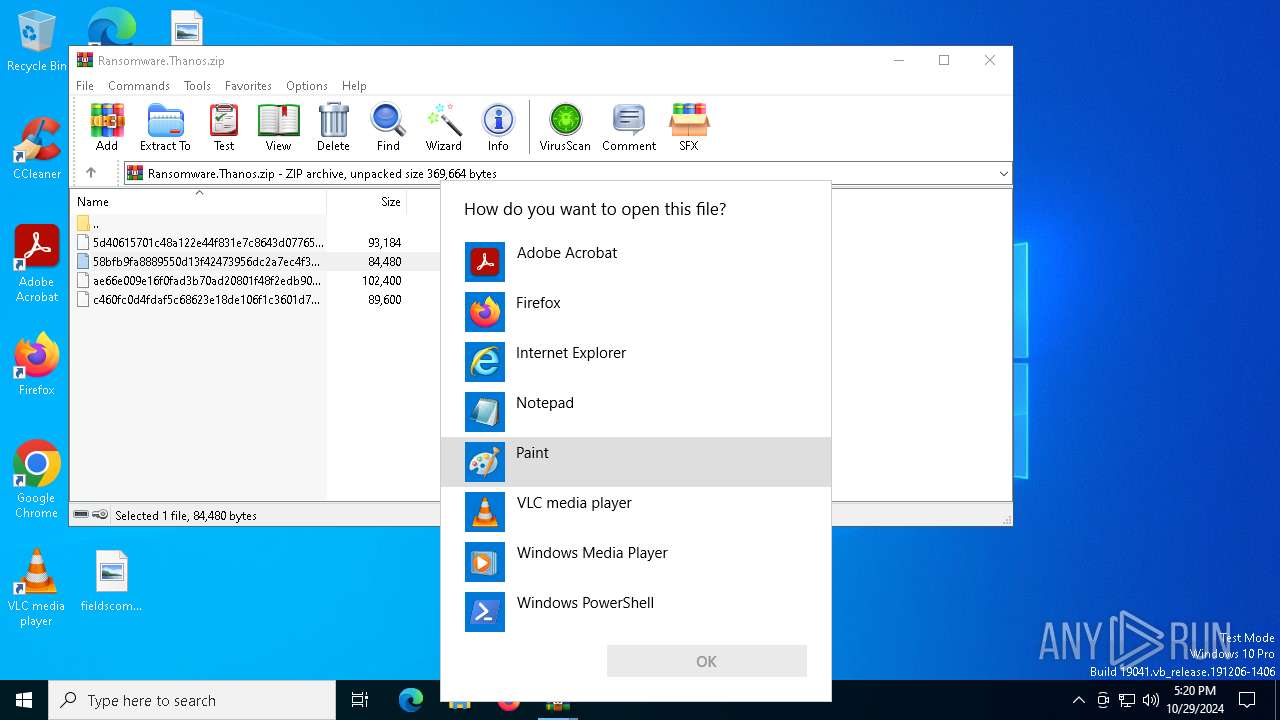Screen dimensions: 1280x720
Task: Click the taskbar search box
Action: pos(192,700)
